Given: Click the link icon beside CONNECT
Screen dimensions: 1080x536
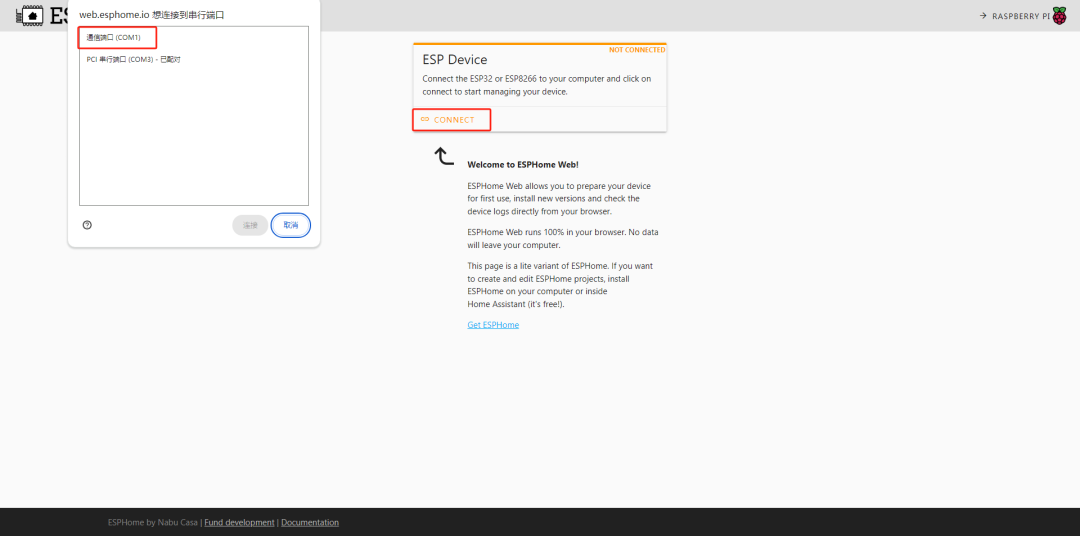Looking at the screenshot, I should [425, 120].
